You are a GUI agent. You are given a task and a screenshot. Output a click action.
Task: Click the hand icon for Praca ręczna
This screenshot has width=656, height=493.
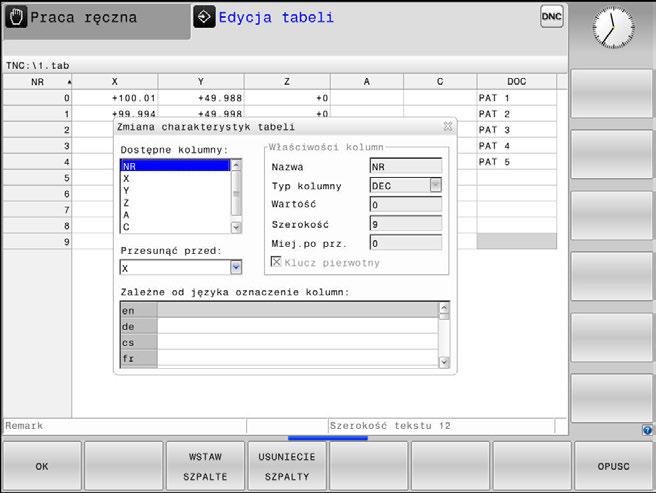[x=16, y=18]
